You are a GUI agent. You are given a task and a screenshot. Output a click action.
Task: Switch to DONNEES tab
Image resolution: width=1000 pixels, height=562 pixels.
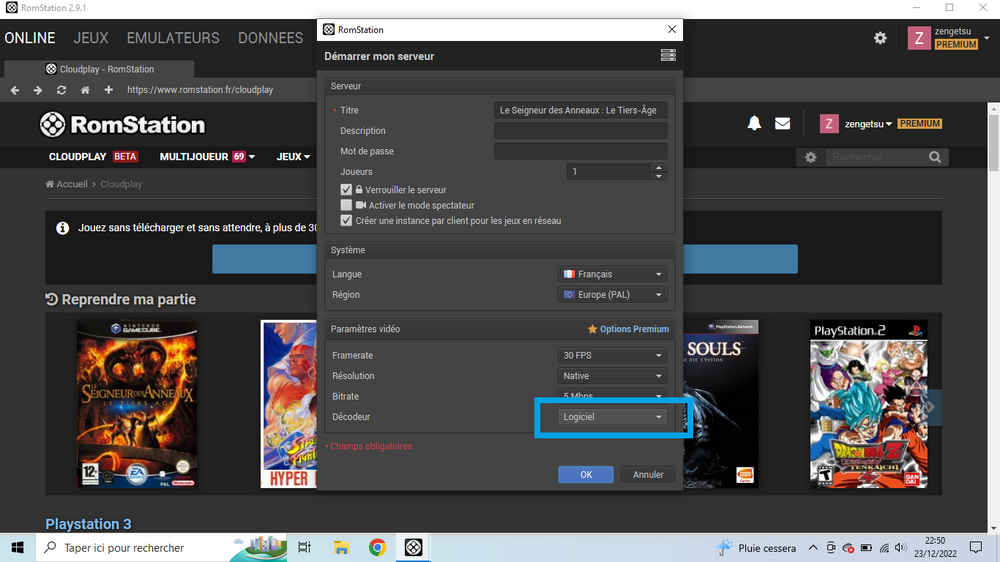[x=270, y=38]
